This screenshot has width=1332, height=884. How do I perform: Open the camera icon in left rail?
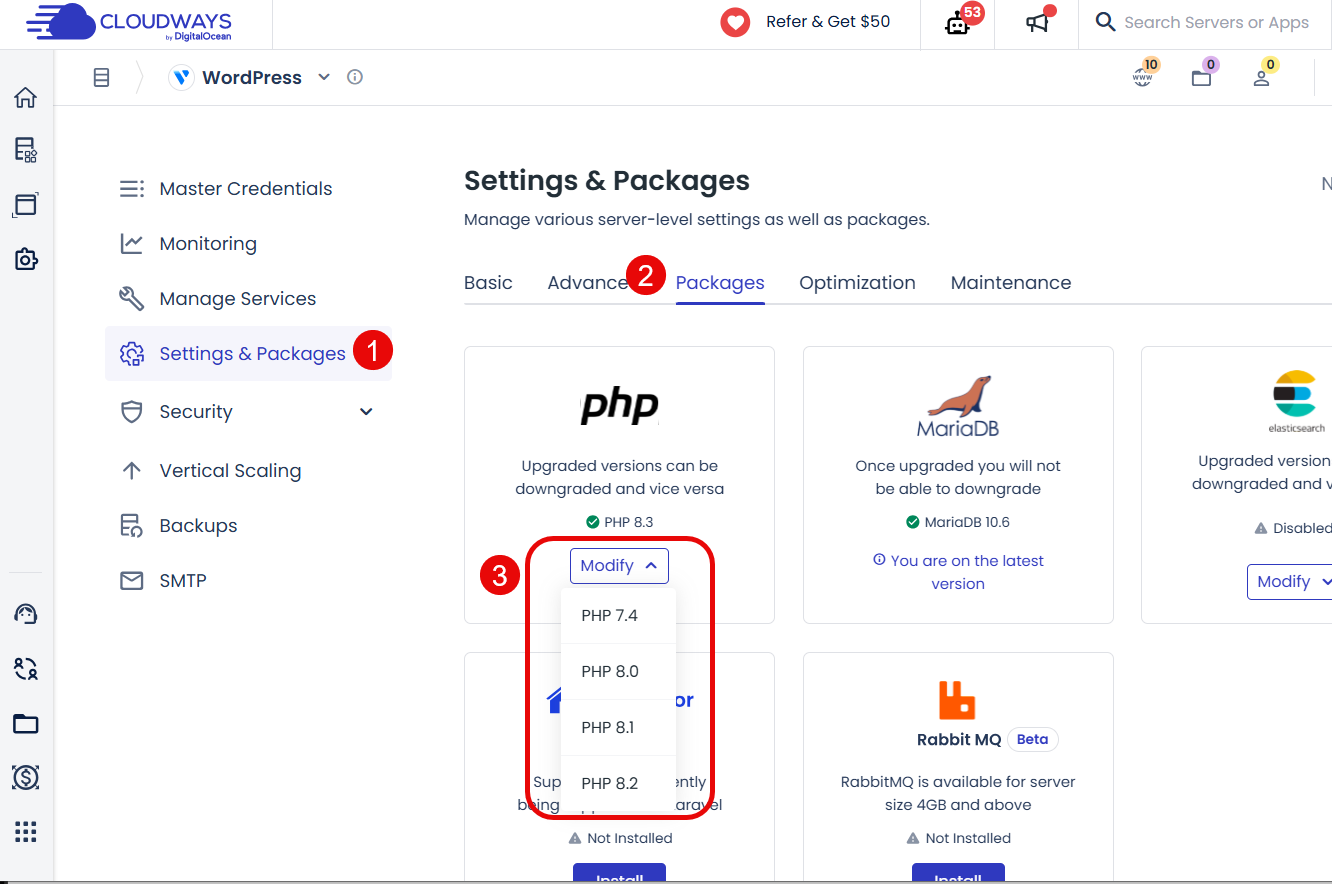(x=26, y=259)
